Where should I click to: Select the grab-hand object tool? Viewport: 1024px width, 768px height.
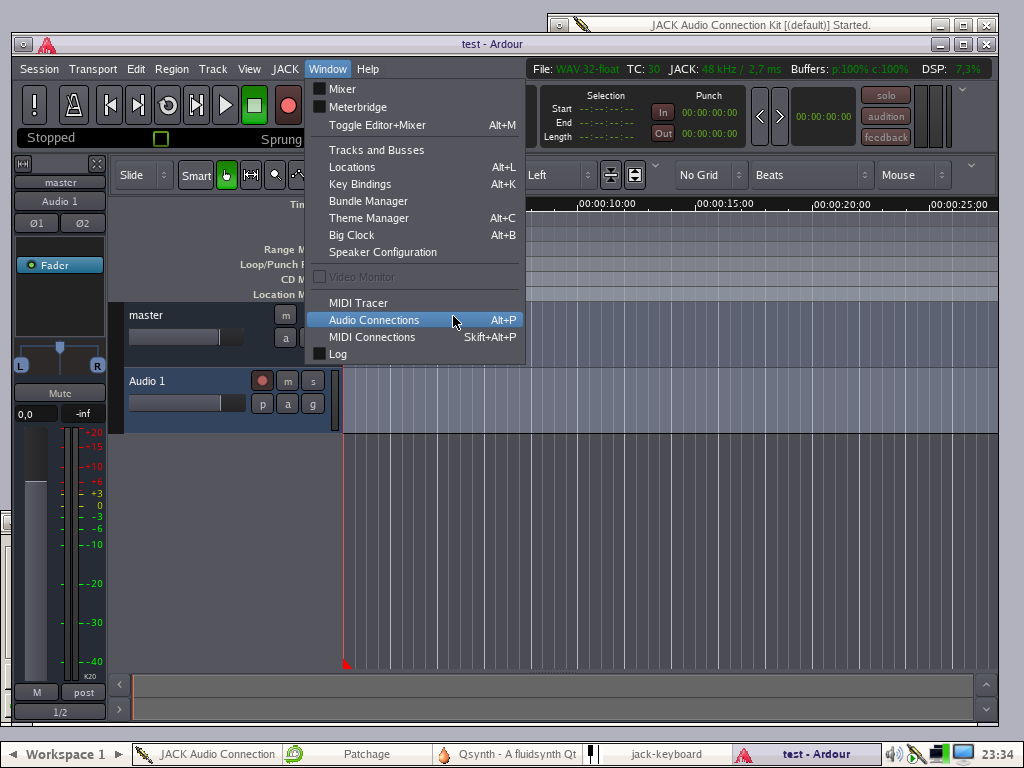coord(227,175)
